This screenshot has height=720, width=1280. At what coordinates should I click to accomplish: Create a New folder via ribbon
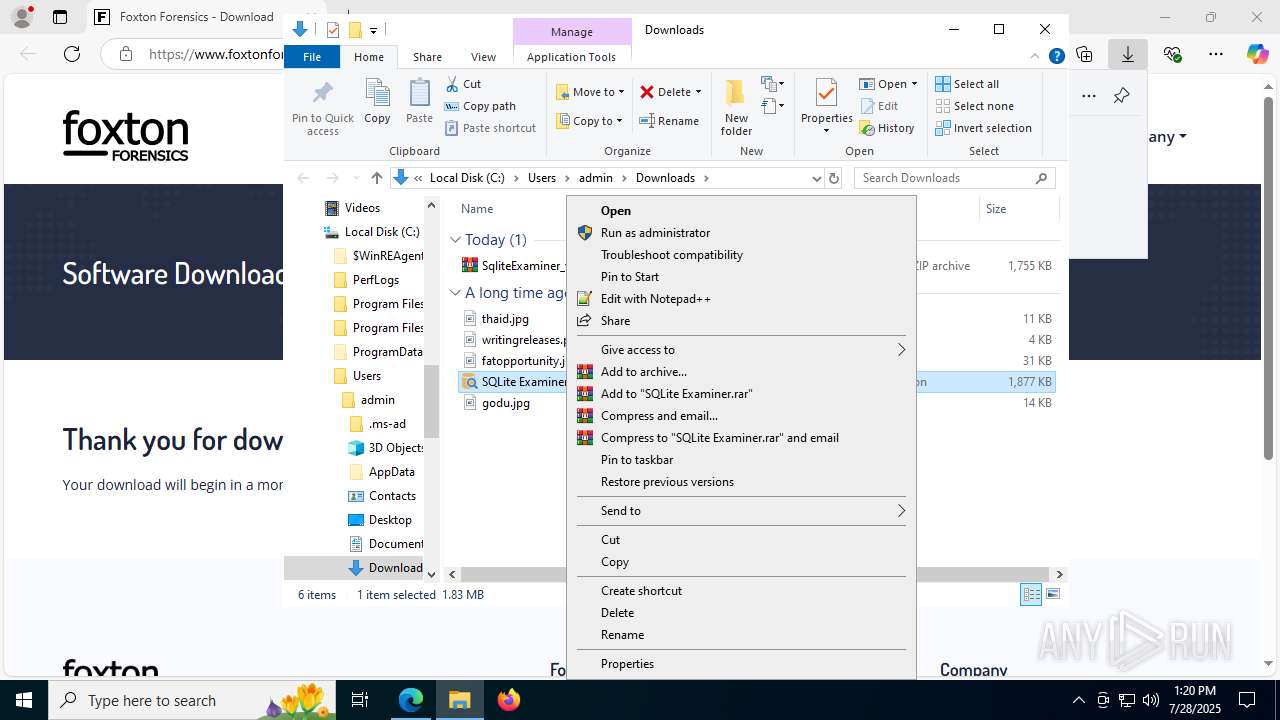click(x=736, y=107)
